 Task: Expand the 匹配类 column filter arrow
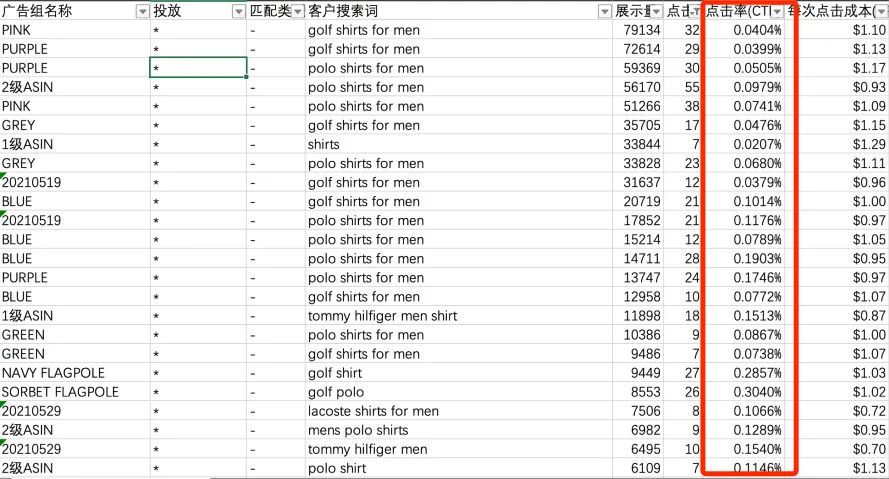coord(298,11)
